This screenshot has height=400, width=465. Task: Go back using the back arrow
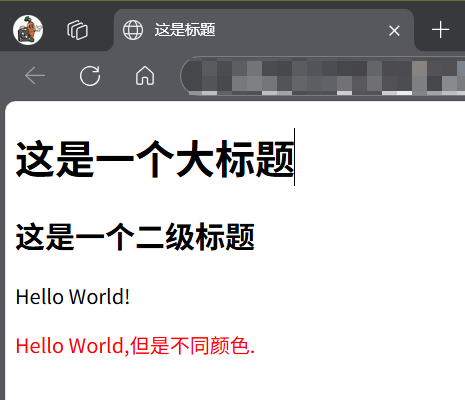[35, 76]
